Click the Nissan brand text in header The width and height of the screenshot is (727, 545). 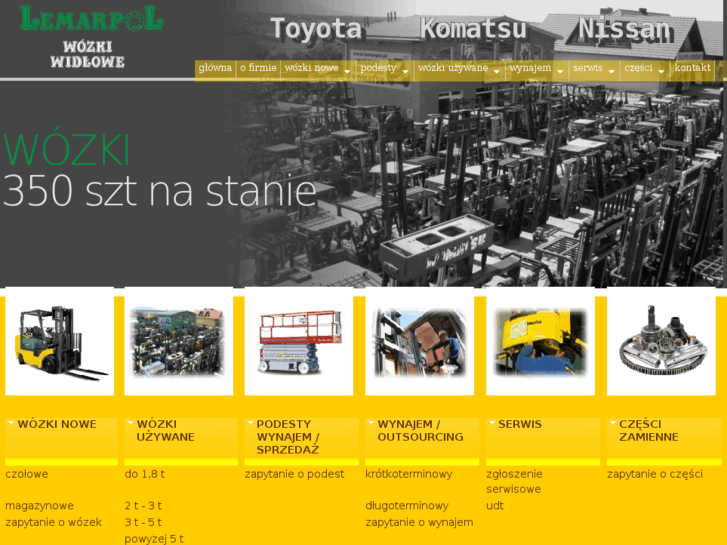[x=625, y=29]
